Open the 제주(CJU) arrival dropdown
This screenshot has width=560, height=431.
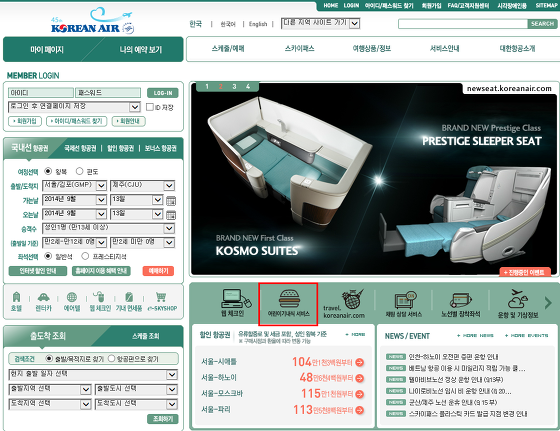tap(142, 186)
